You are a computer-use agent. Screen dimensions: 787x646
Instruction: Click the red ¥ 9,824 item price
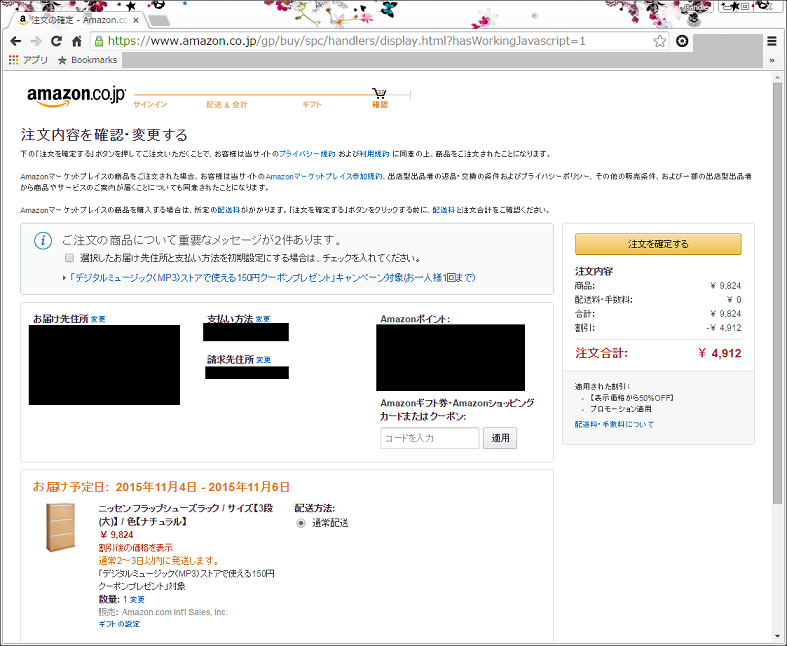(116, 535)
